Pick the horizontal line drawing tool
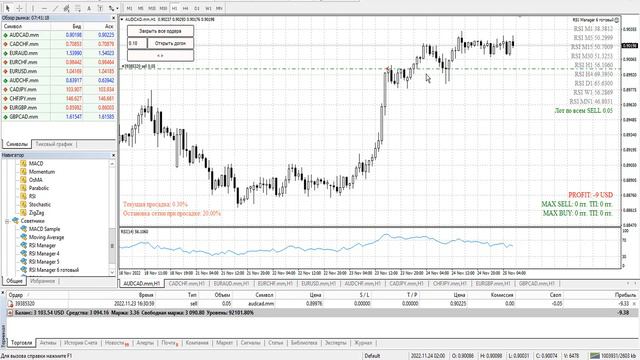Screen dimensions: 640x360 click(x=44, y=8)
